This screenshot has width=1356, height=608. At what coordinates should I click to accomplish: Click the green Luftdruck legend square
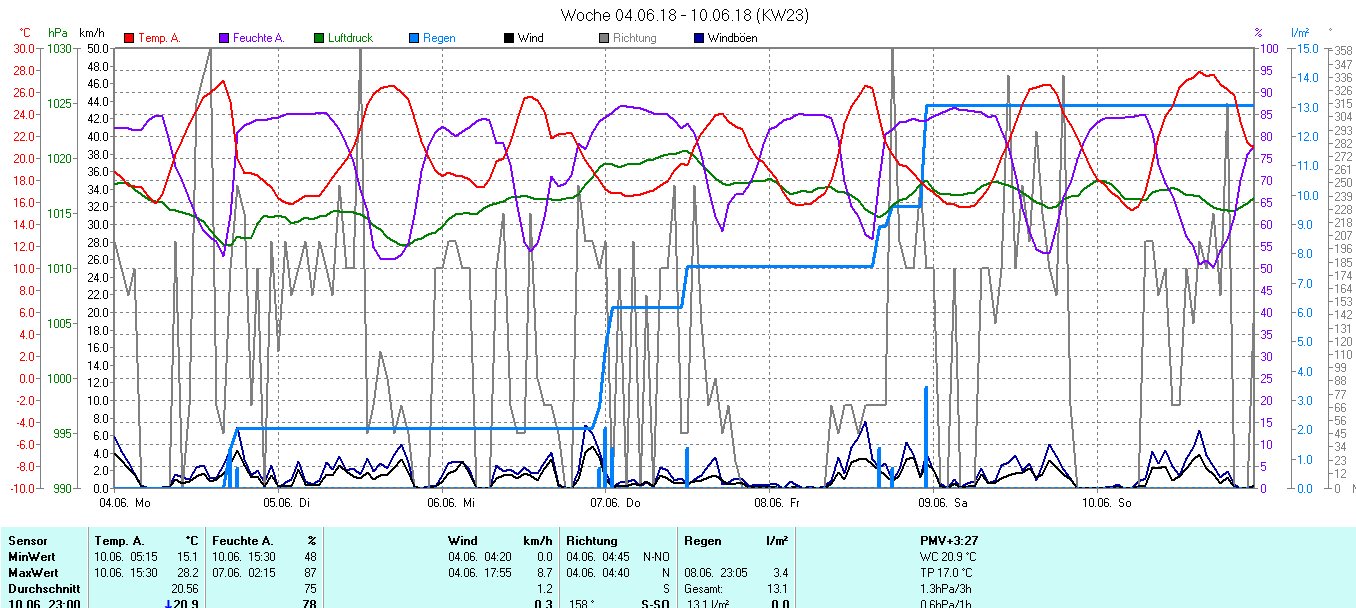pyautogui.click(x=319, y=38)
